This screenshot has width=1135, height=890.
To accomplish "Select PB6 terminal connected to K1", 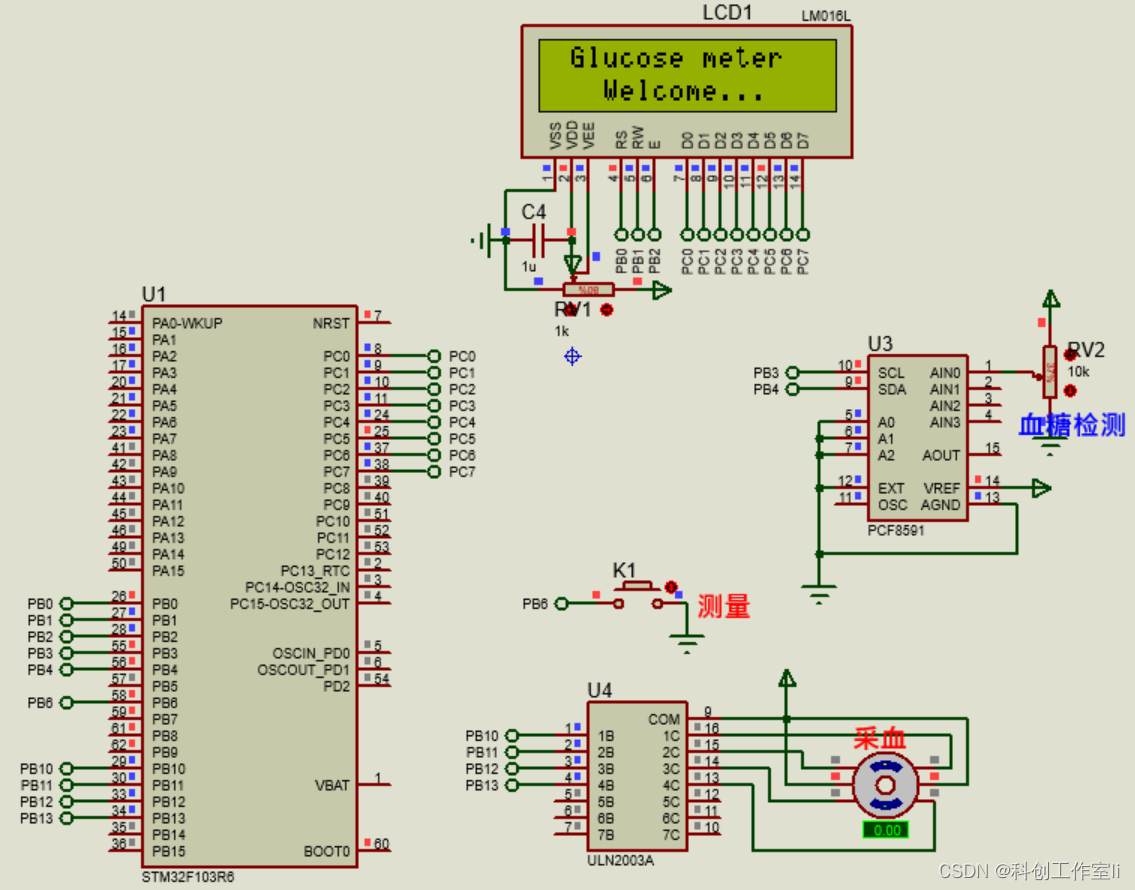I will point(561,603).
